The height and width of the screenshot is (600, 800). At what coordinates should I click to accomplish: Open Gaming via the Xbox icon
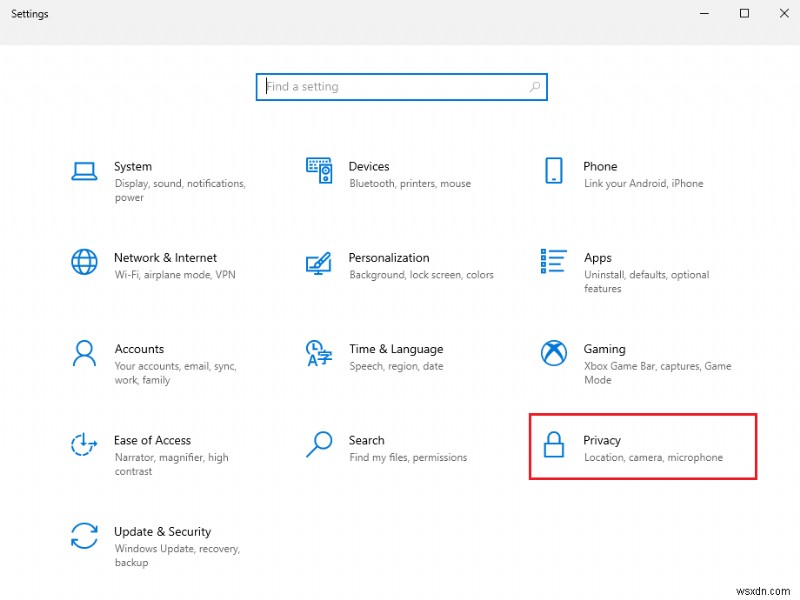553,353
